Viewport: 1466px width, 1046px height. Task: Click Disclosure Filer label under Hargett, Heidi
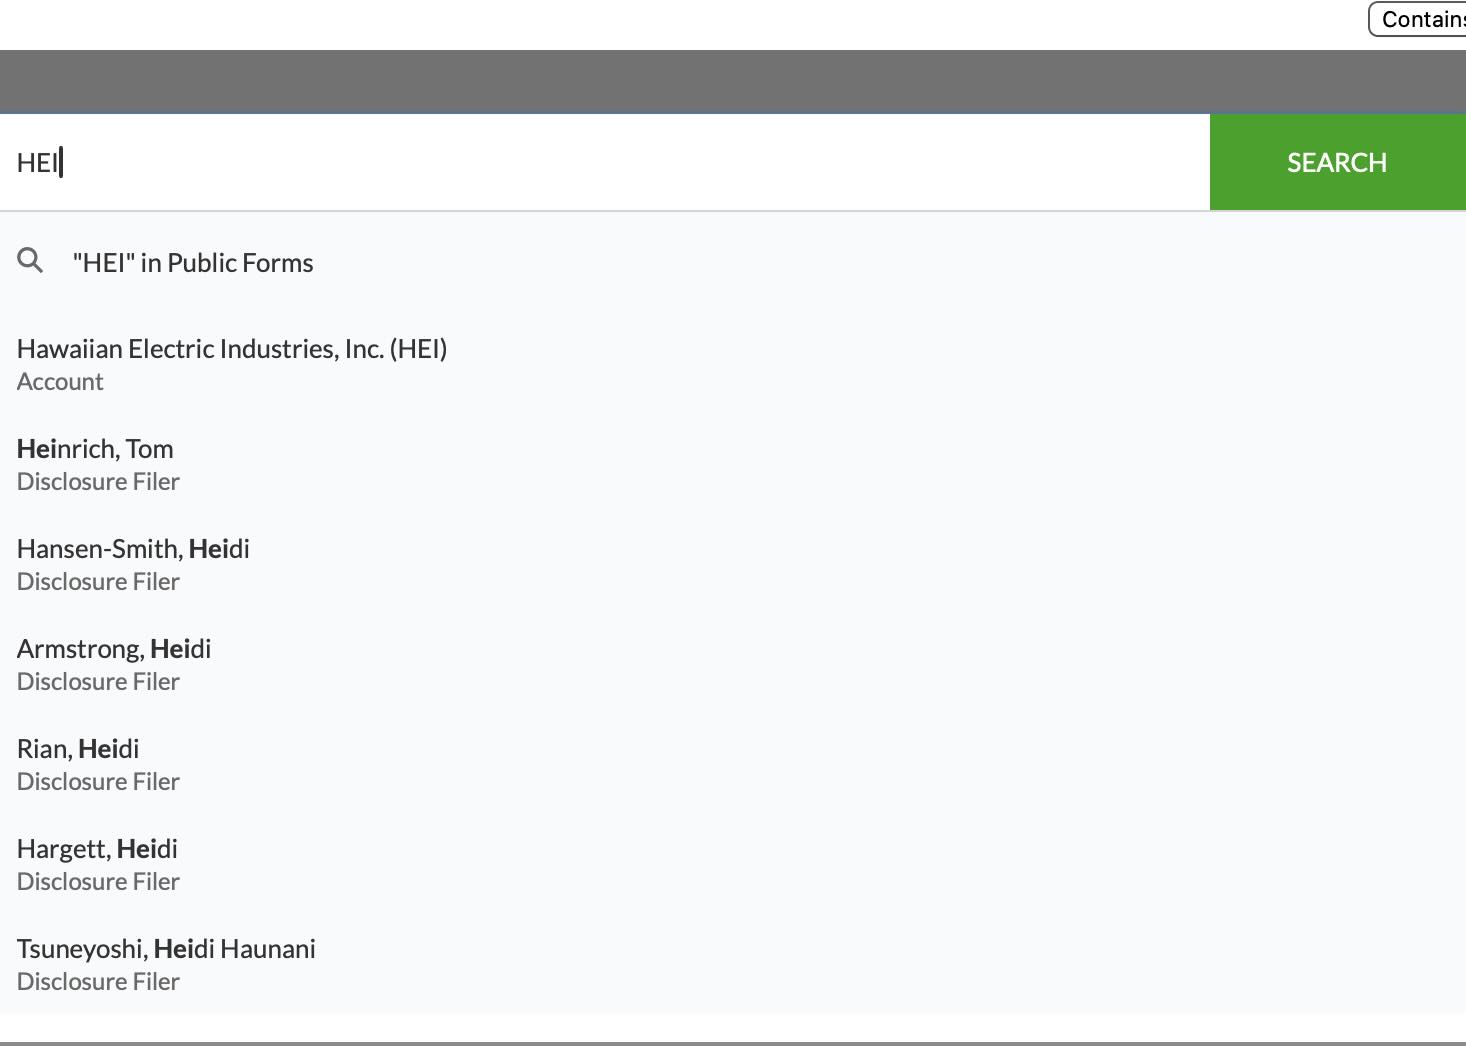point(98,882)
